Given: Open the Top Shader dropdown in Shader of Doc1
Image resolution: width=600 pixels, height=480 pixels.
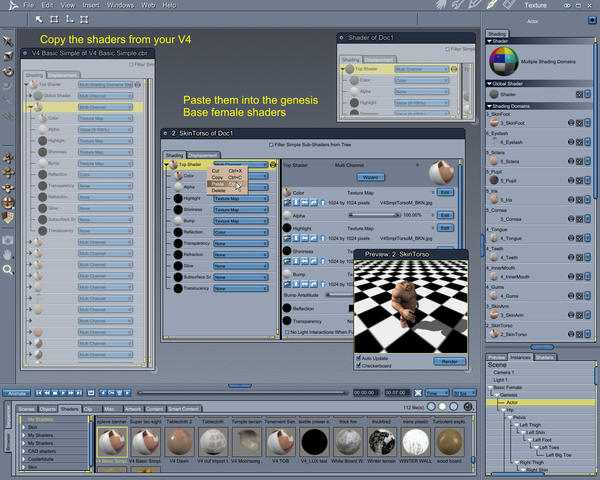Looking at the screenshot, I should (x=421, y=69).
